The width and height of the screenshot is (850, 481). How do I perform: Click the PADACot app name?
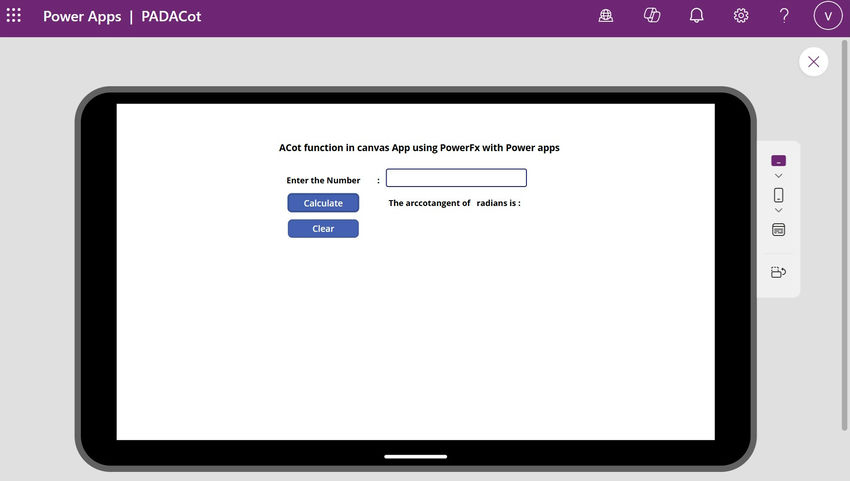pyautogui.click(x=171, y=16)
